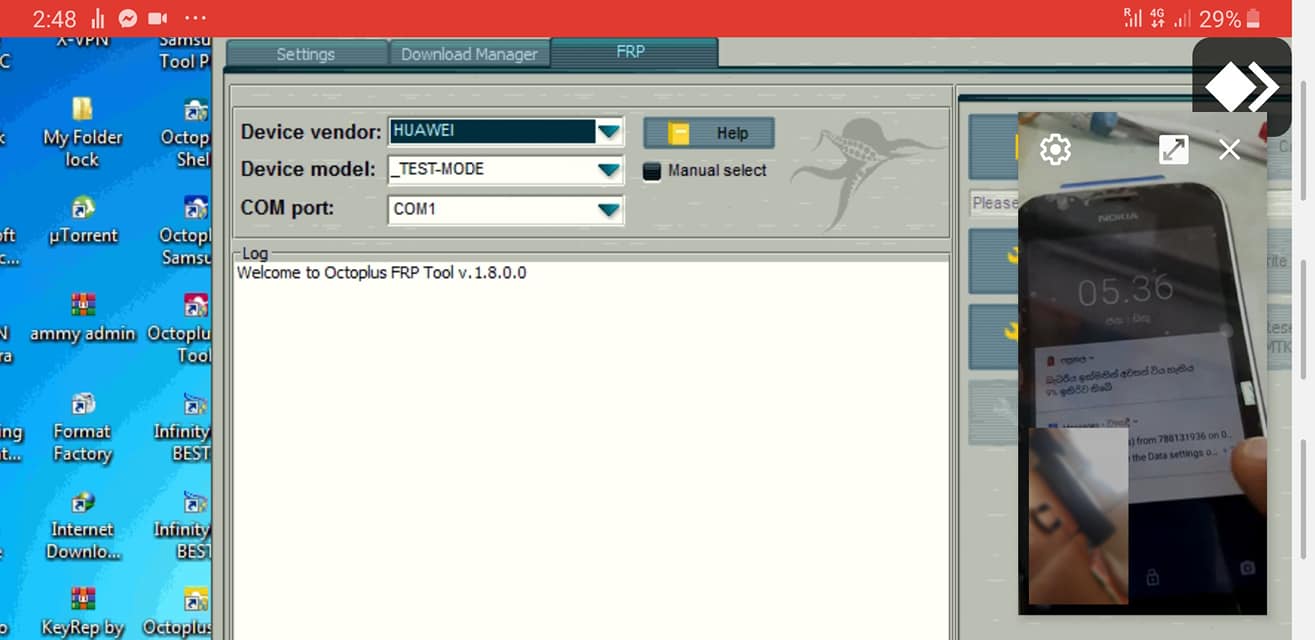
Task: Tap the small self-view video thumbnail
Action: 1079,516
